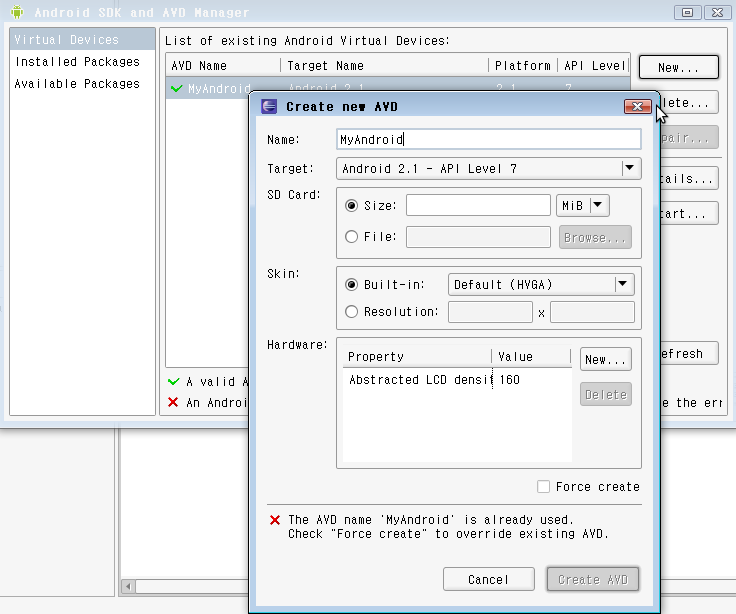736x614 pixels.
Task: Click the Cancel button
Action: click(x=489, y=579)
